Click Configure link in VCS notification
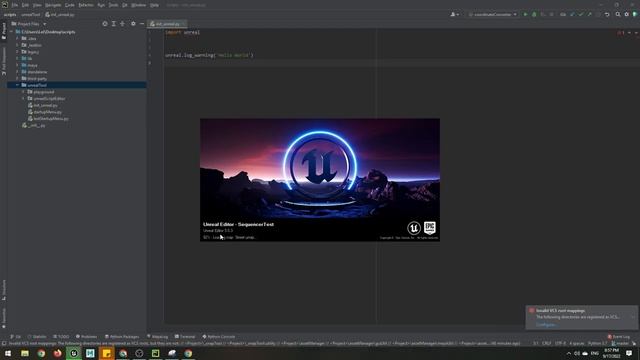Viewport: 640px width, 360px height. coord(546,324)
